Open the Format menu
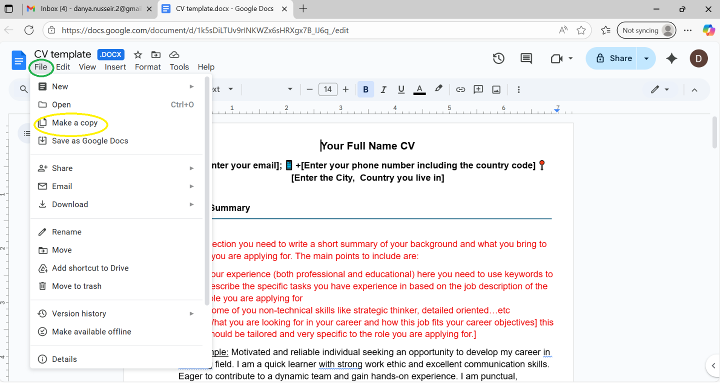Screen dimensions: 720x383 147,67
